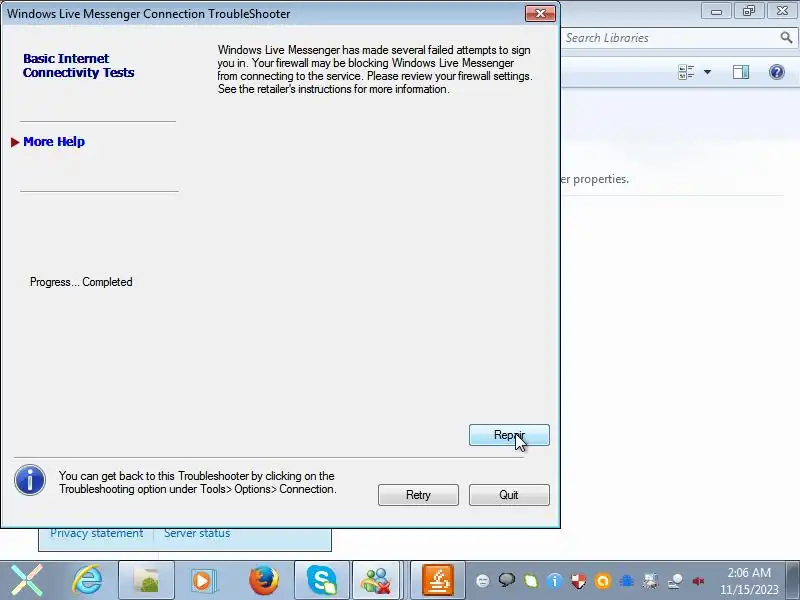Open the clock showing 2:06 AM

749,581
